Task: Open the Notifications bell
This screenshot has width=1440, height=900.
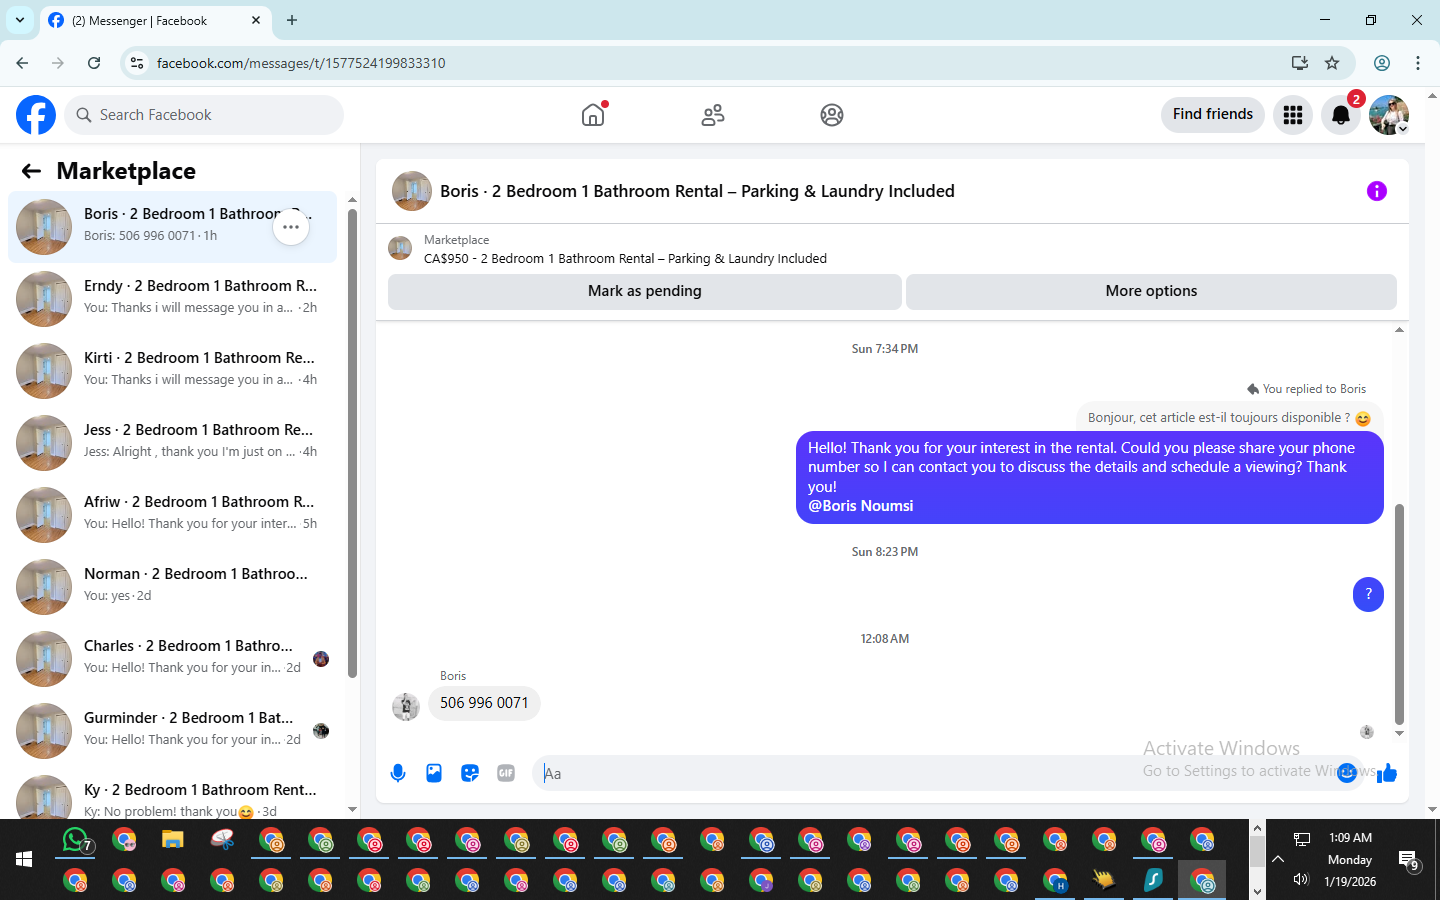Action: point(1341,115)
